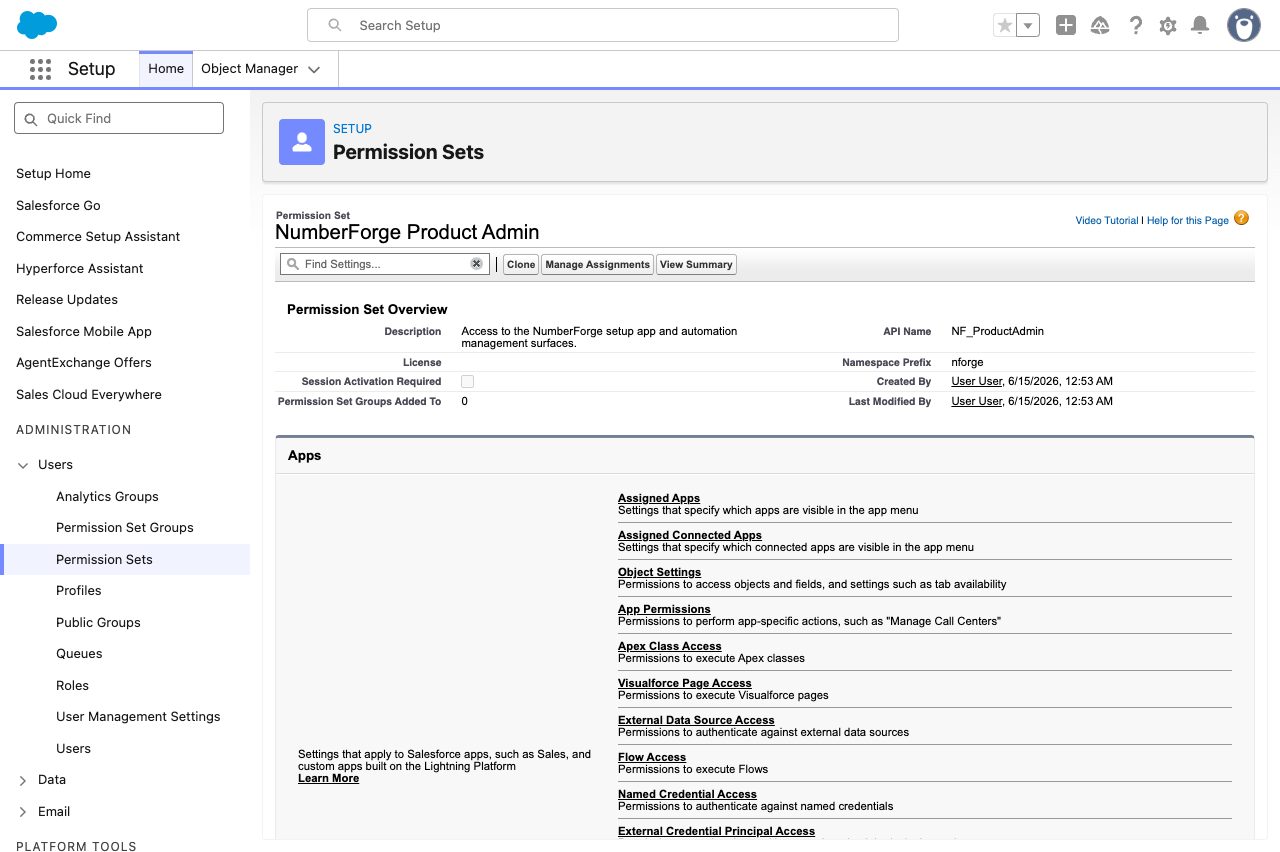Open Profiles in sidebar
Screen dimensions: 1280x852
pyautogui.click(x=79, y=591)
